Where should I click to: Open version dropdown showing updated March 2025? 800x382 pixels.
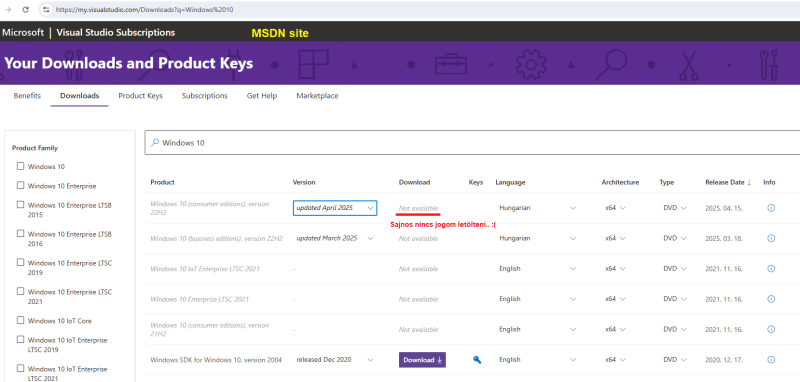(335, 238)
